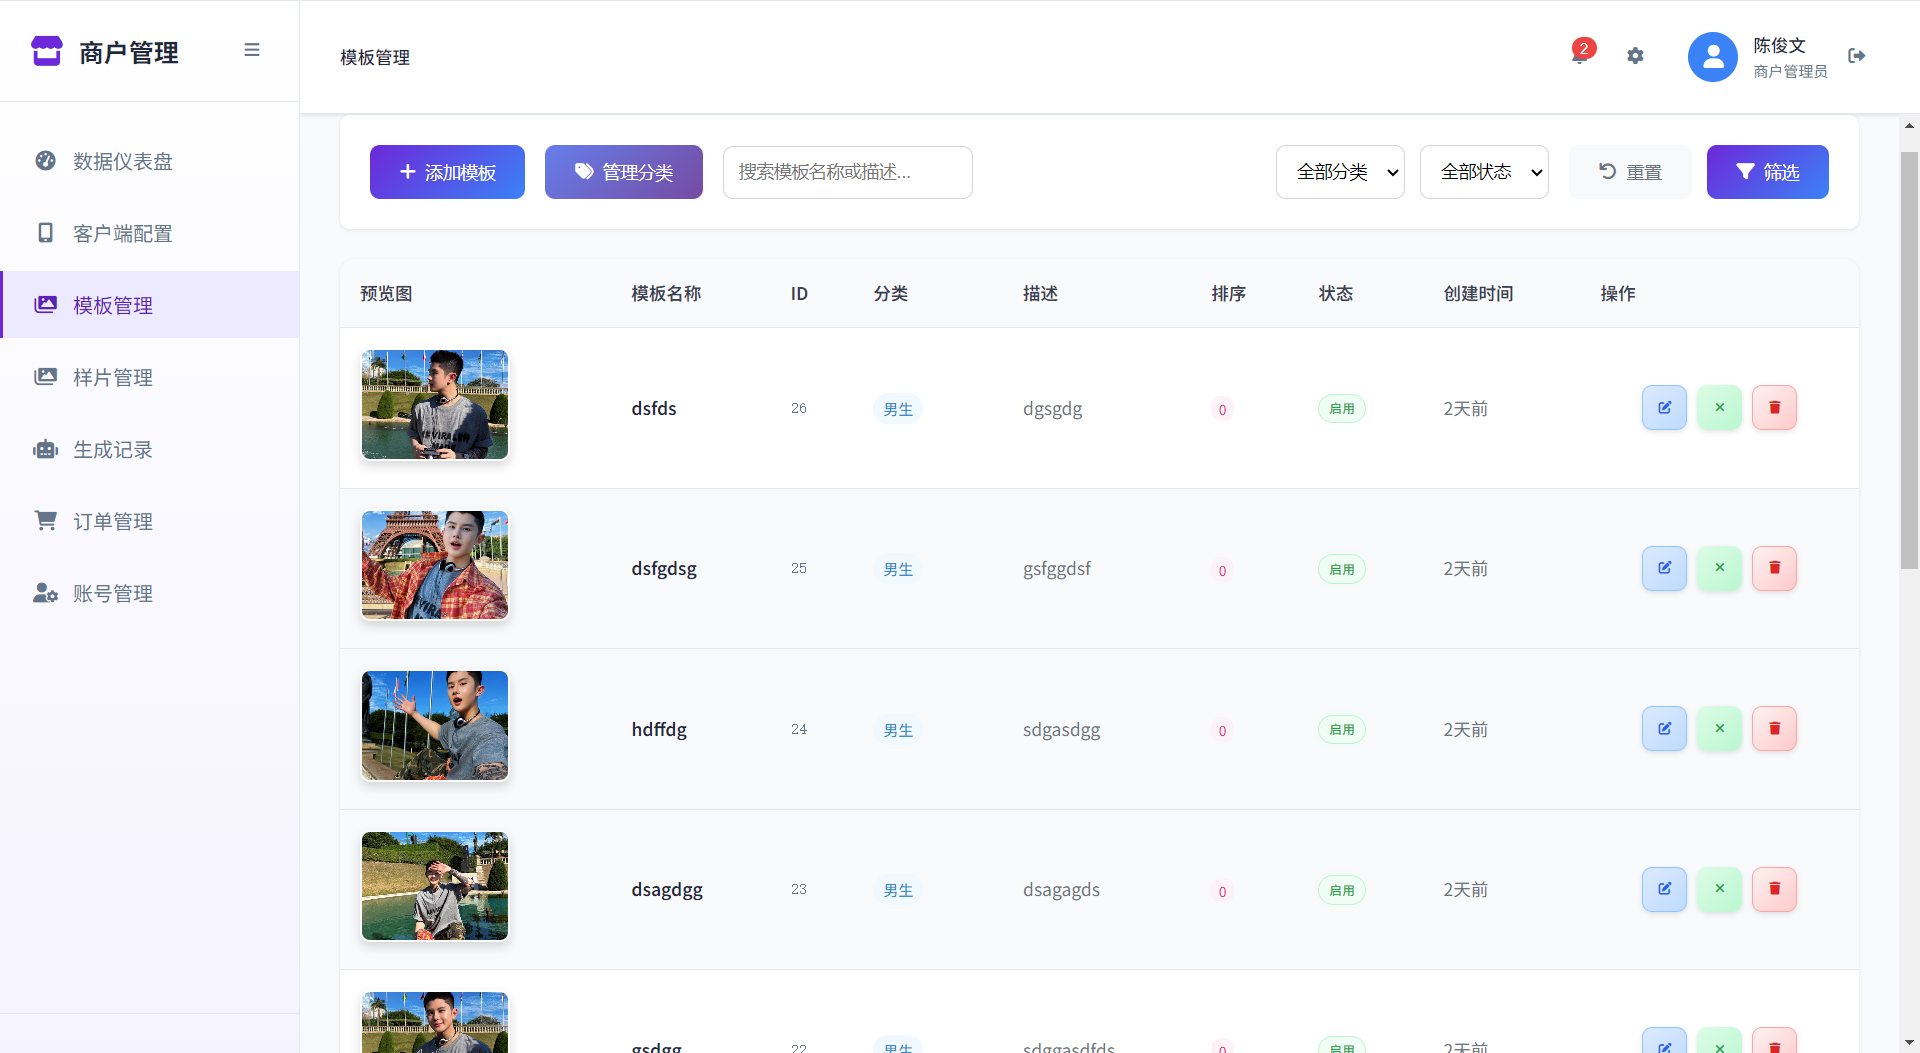Click the 添加模板 button
This screenshot has width=1920, height=1053.
pos(447,172)
